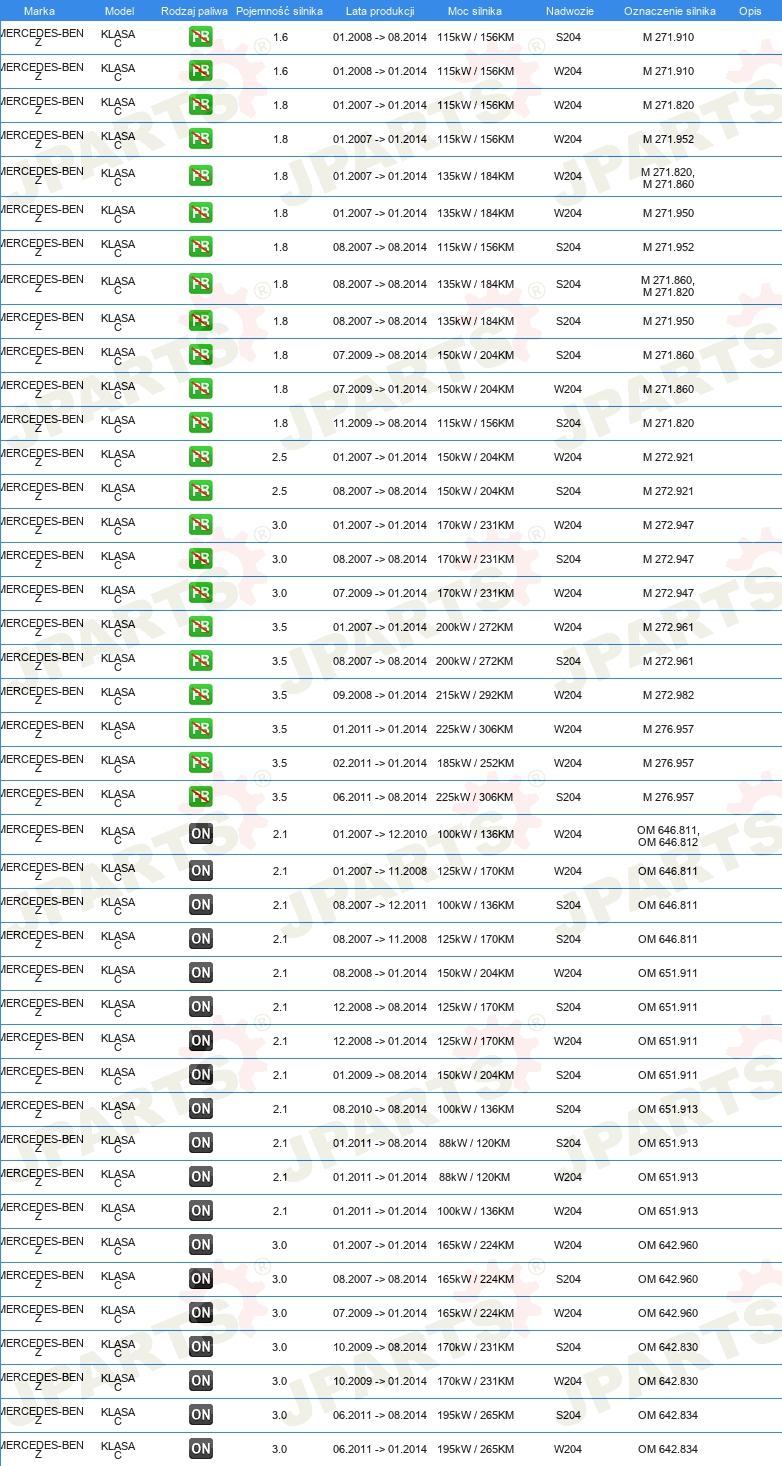The height and width of the screenshot is (1466, 782).
Task: Click ON icon in S204 OM 642.830 row
Action: point(201,1347)
